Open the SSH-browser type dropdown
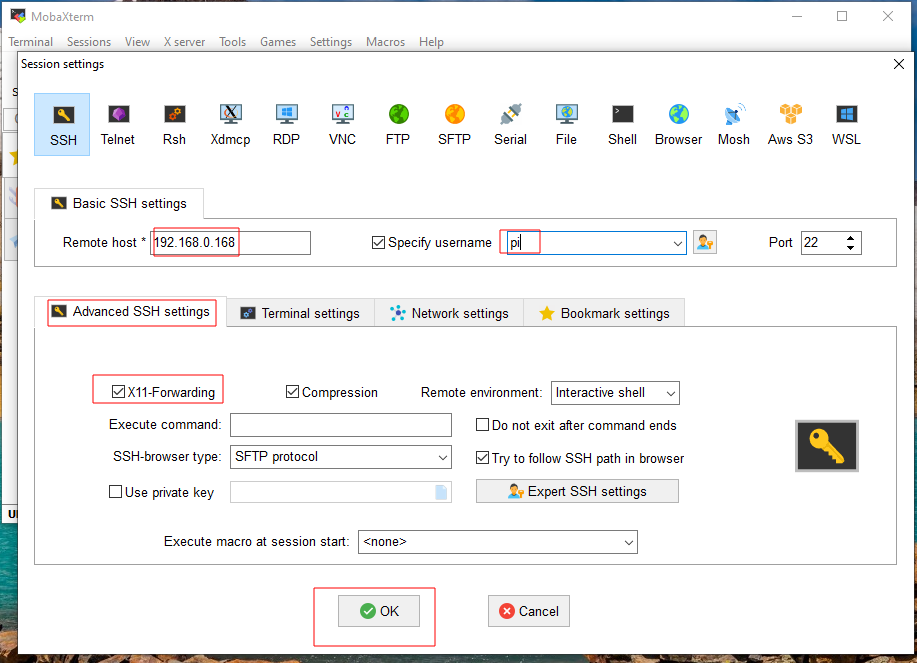 coord(443,457)
